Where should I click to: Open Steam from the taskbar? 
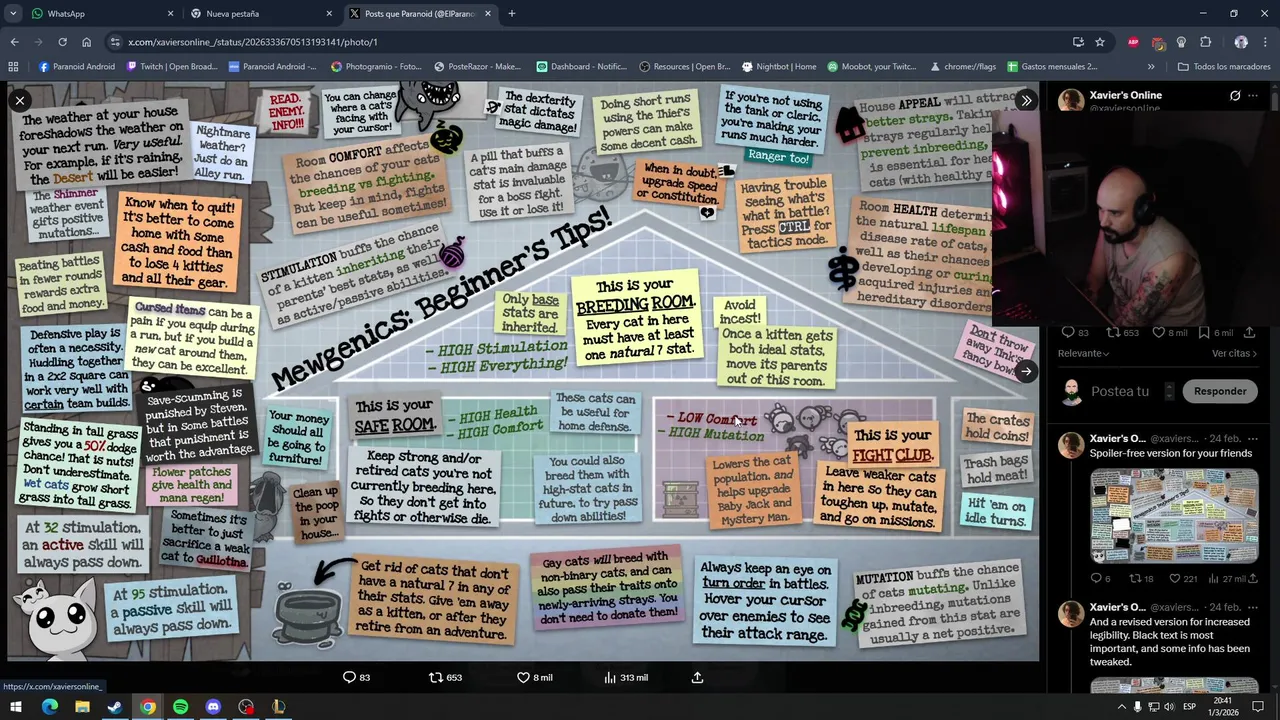point(115,707)
